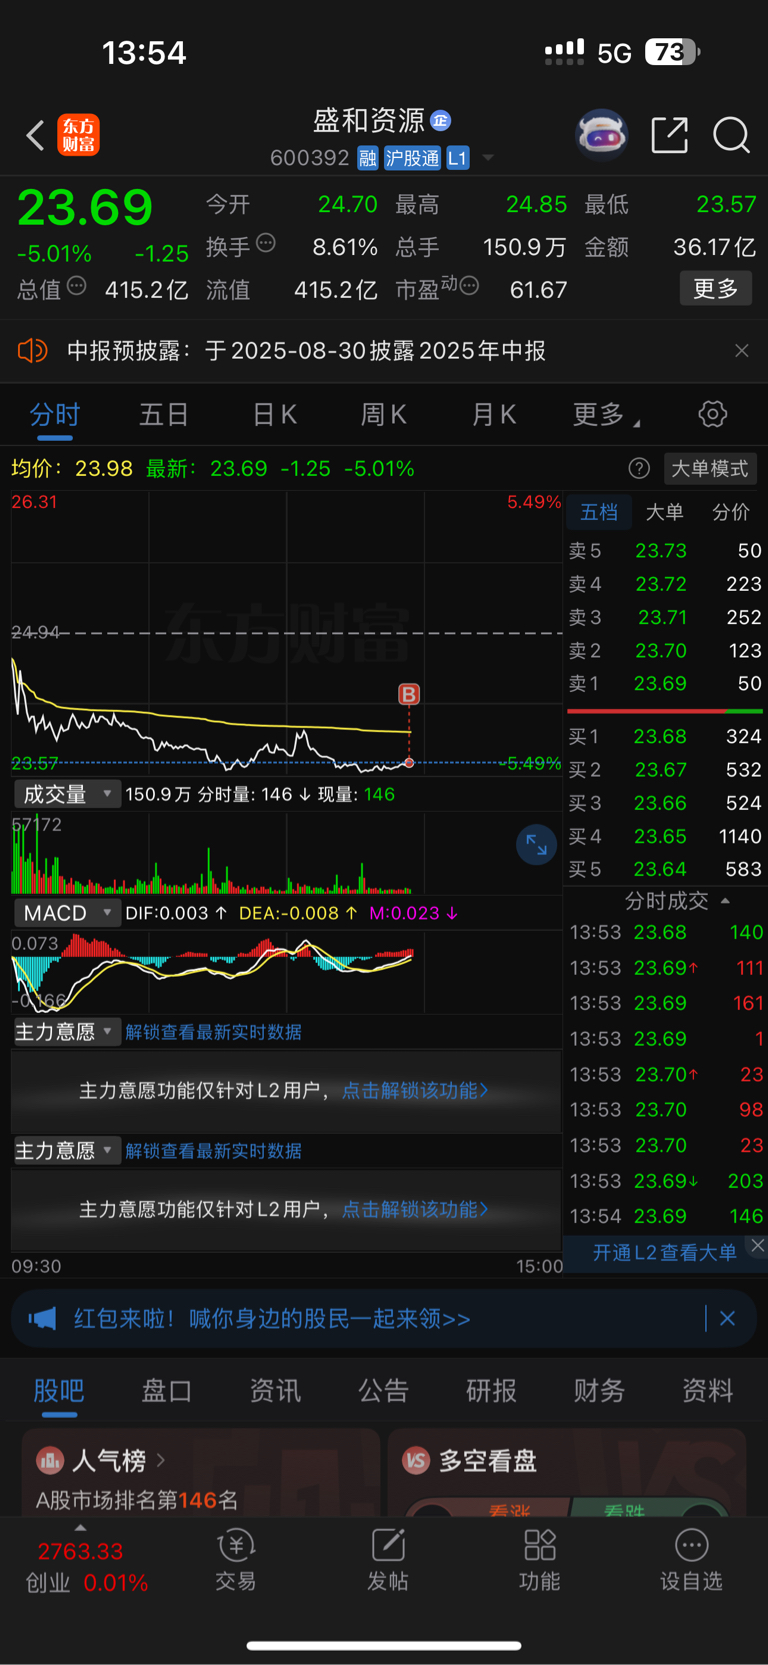The height and width of the screenshot is (1665, 768).
Task: Open the 多空看盘 card
Action: tap(567, 1473)
